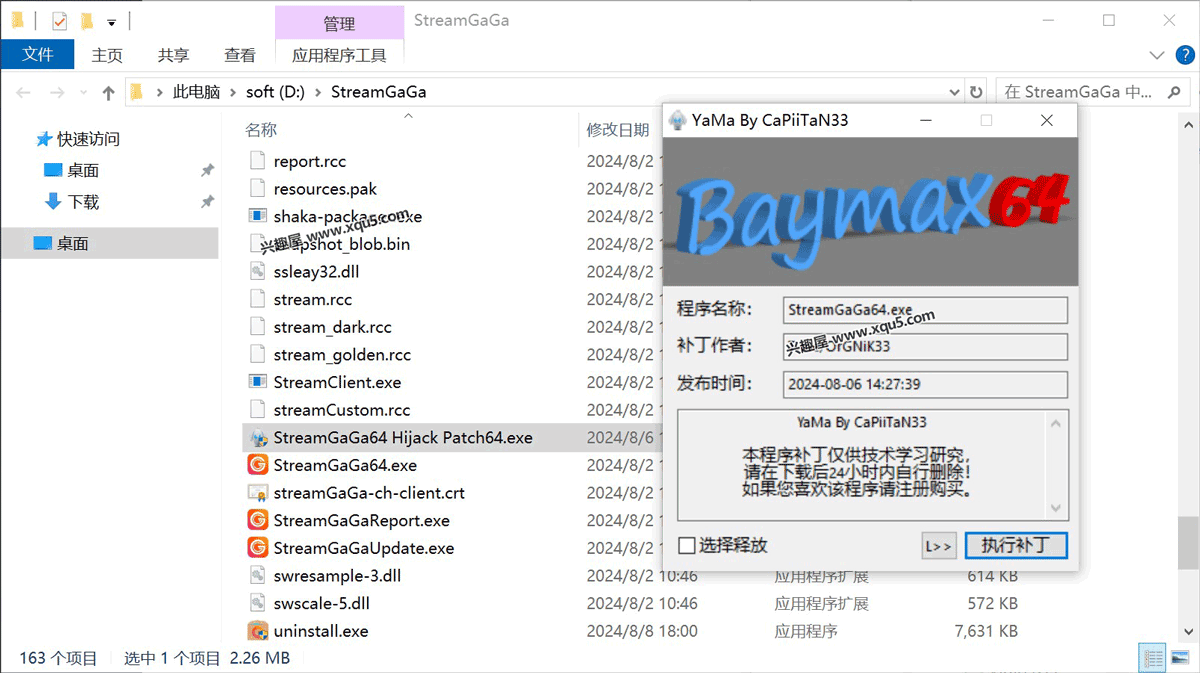This screenshot has width=1200, height=673.
Task: Switch to large thumbnails view icon
Action: (1182, 658)
